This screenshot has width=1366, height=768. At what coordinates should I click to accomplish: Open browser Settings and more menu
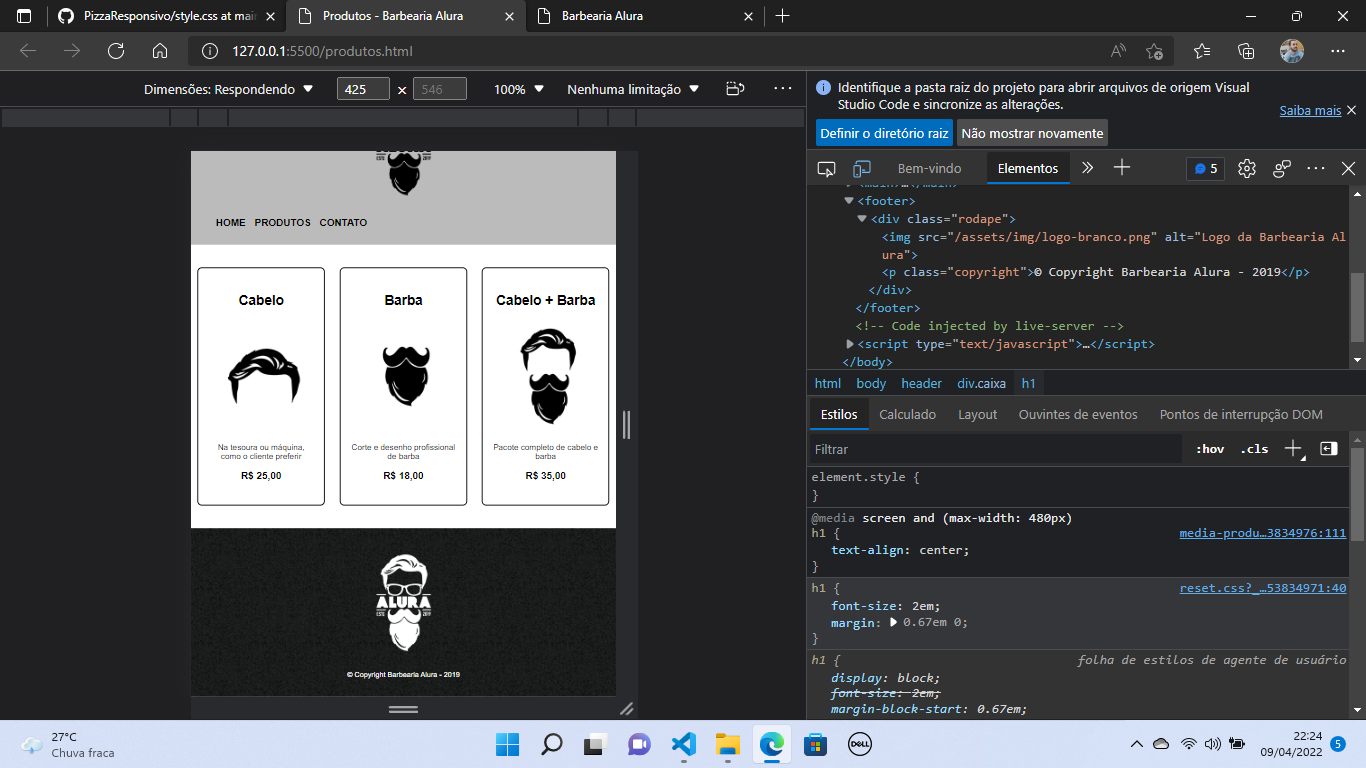(x=1338, y=51)
